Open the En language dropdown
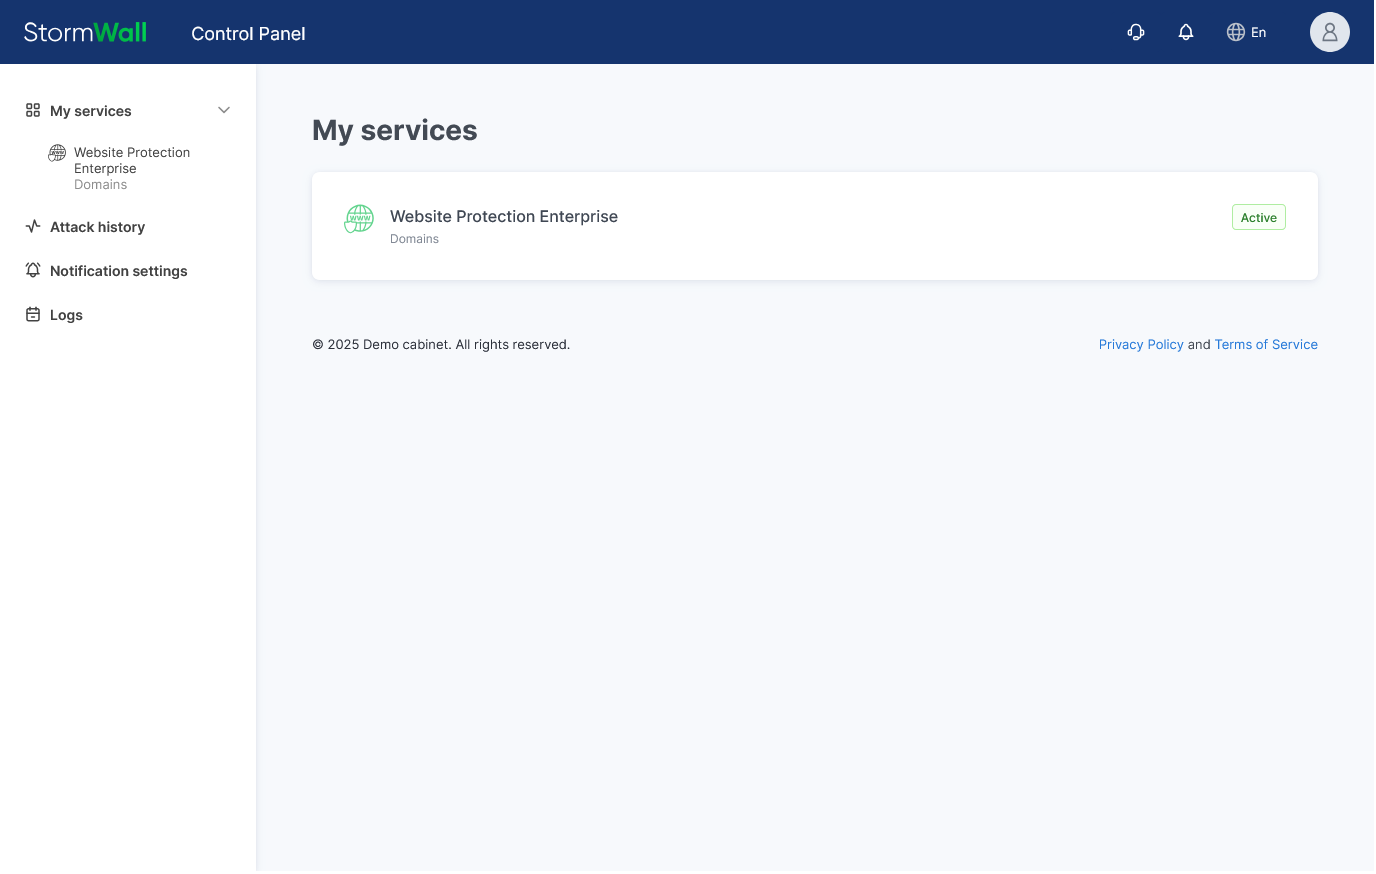The image size is (1376, 874). tap(1258, 33)
